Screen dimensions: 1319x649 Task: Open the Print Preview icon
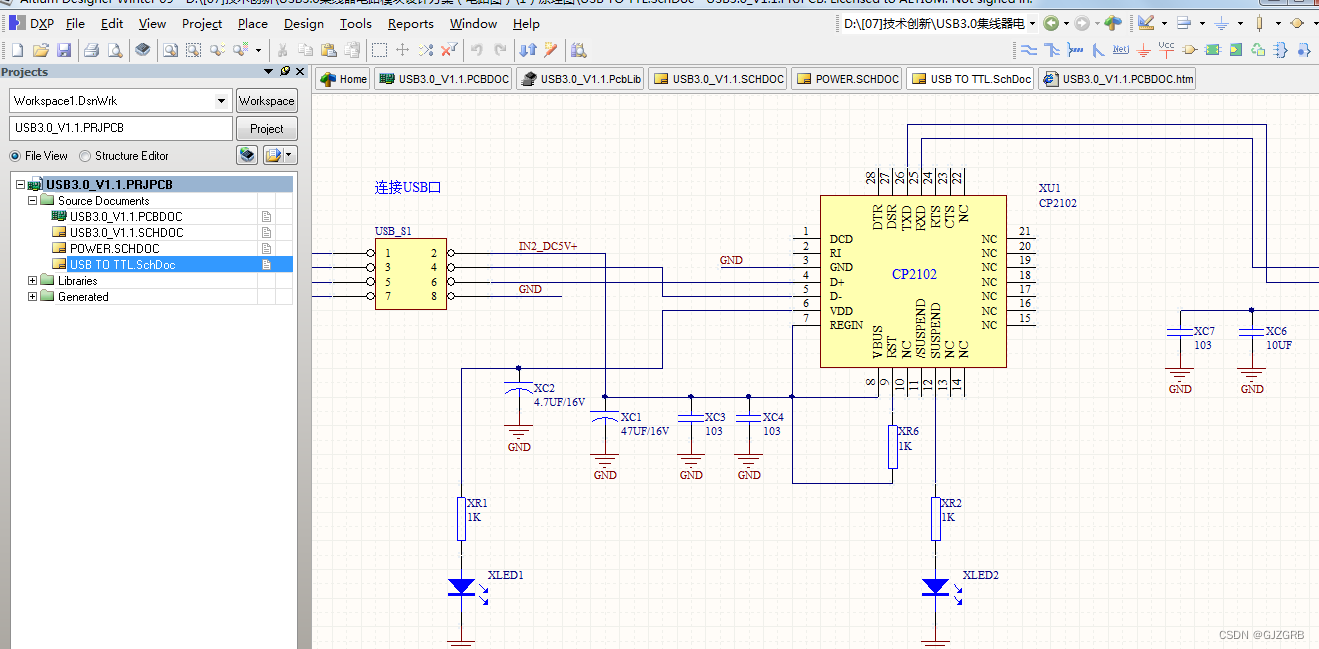point(115,49)
